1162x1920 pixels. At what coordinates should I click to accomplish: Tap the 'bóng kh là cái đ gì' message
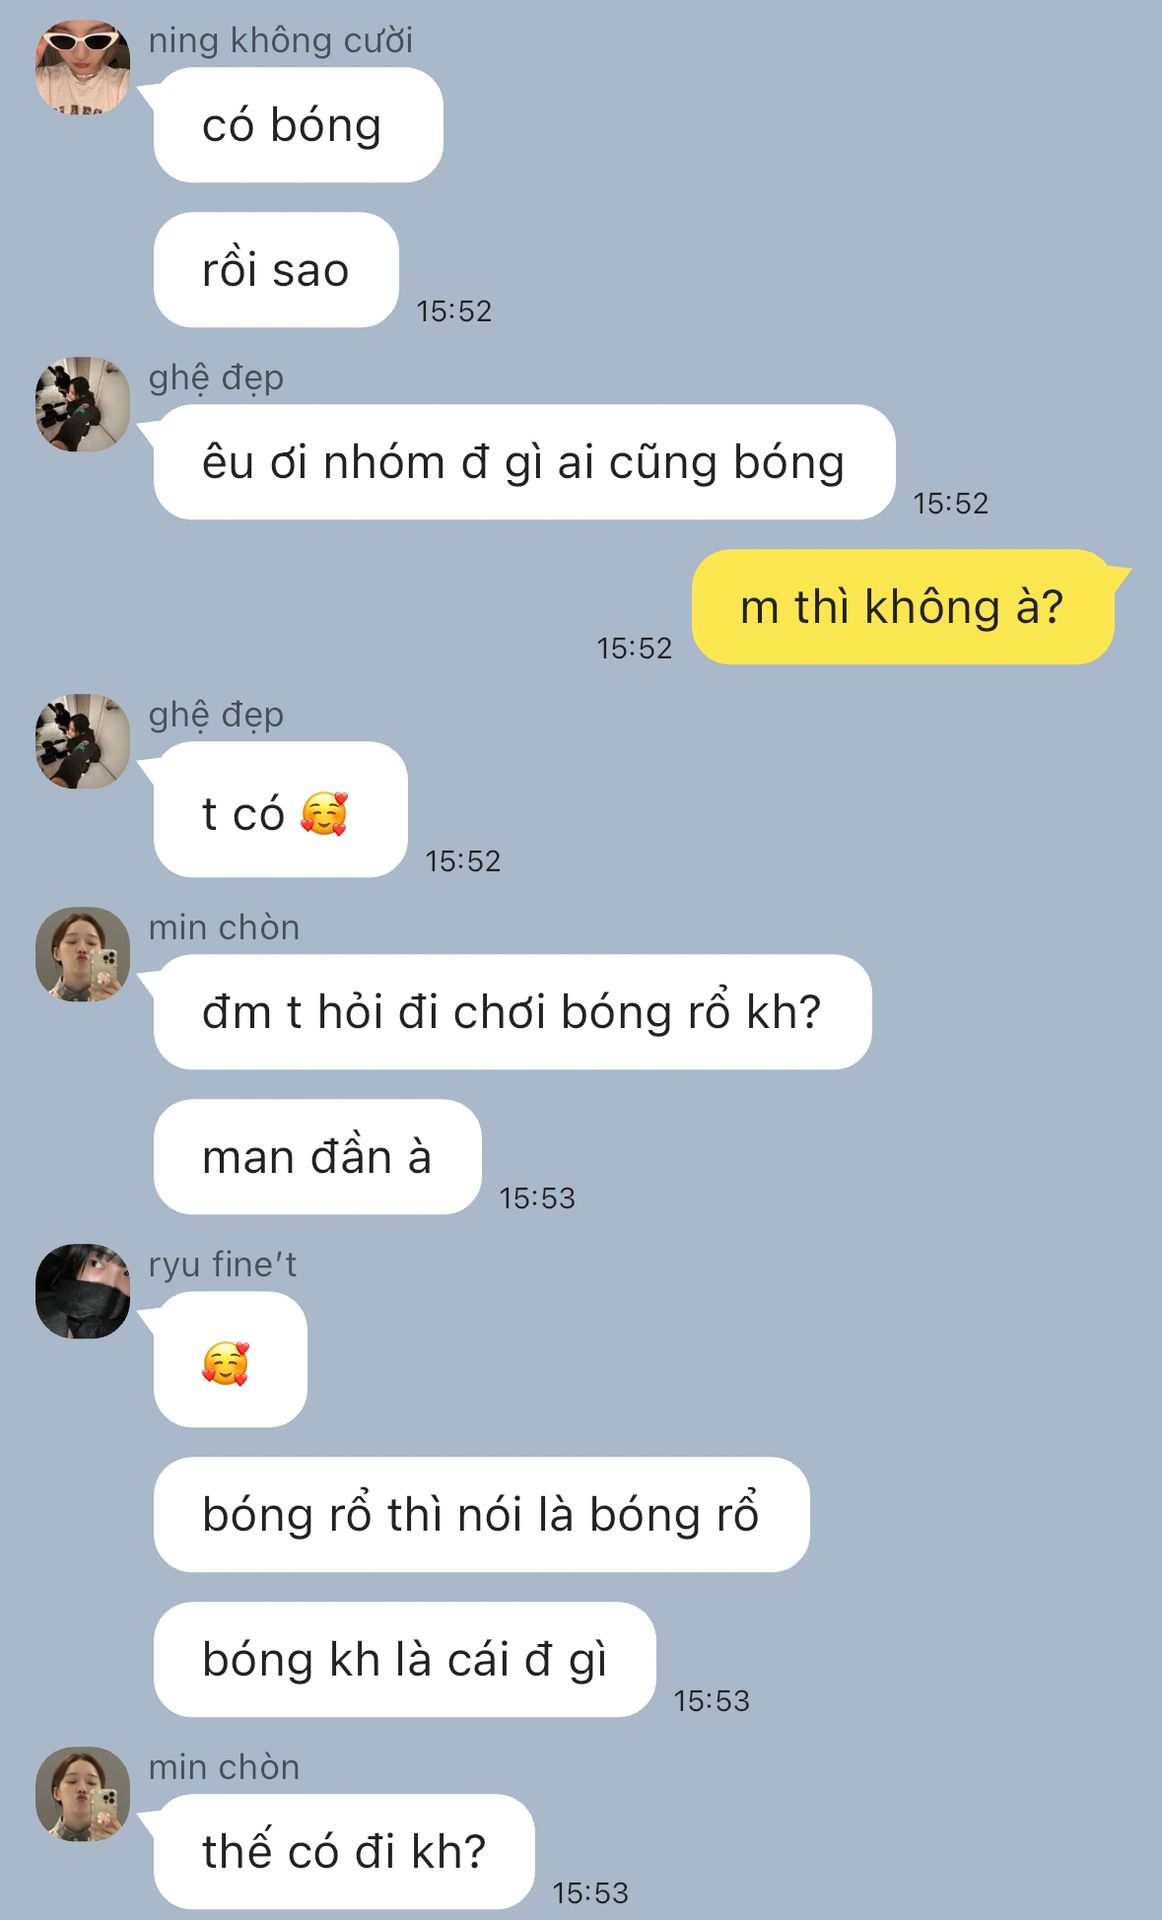(405, 1660)
